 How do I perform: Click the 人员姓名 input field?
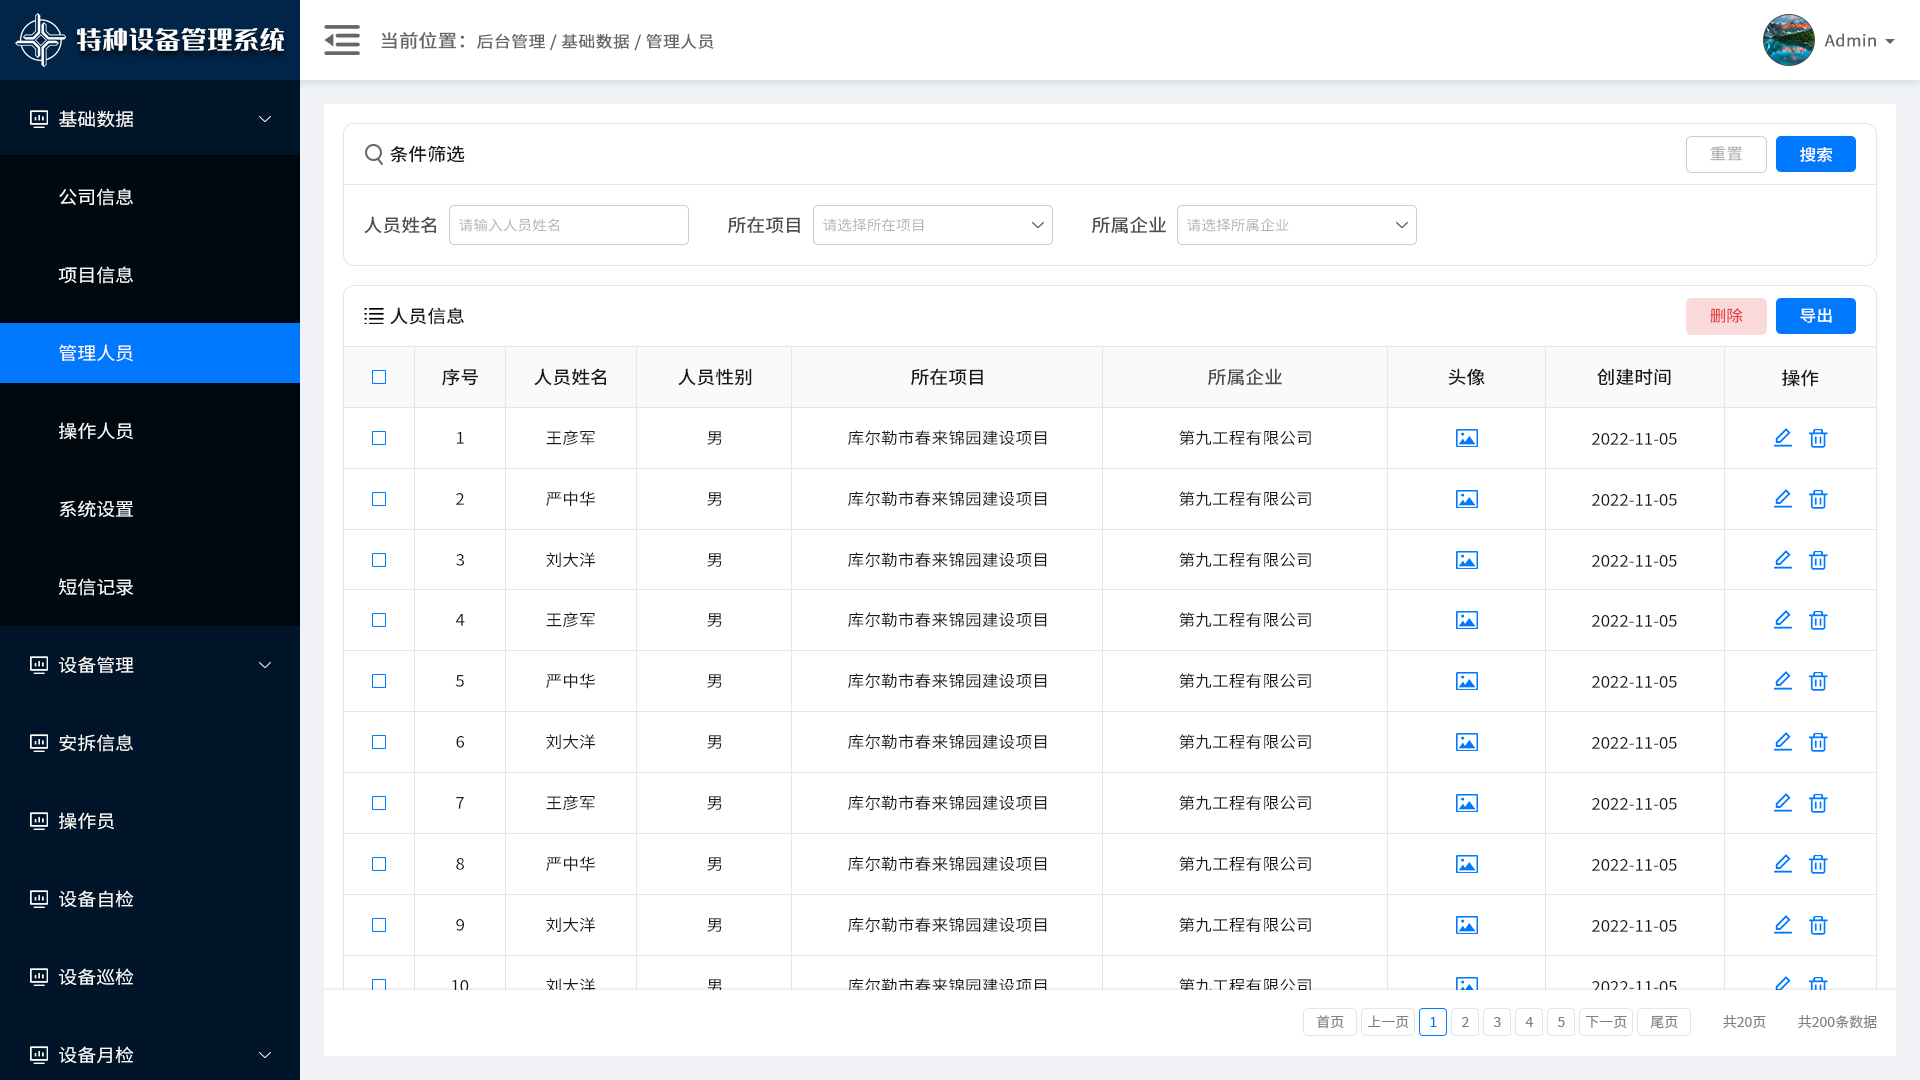(x=568, y=225)
